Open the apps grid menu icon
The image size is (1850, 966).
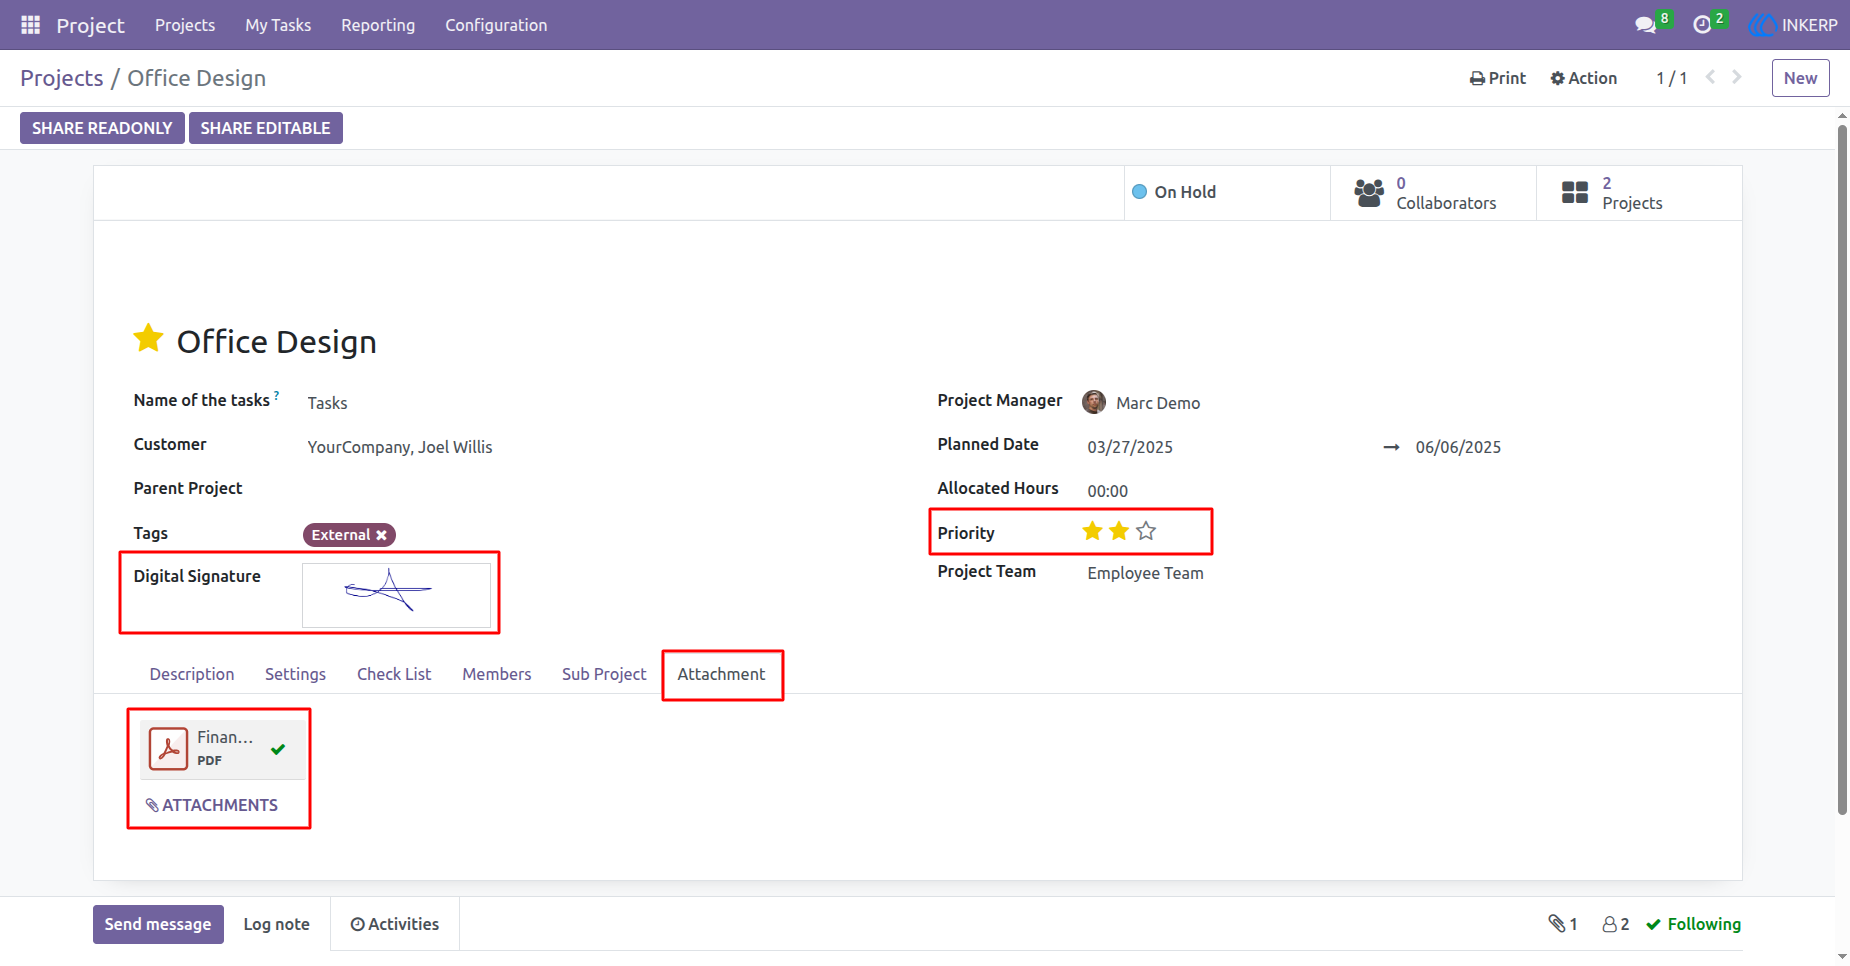coord(30,25)
